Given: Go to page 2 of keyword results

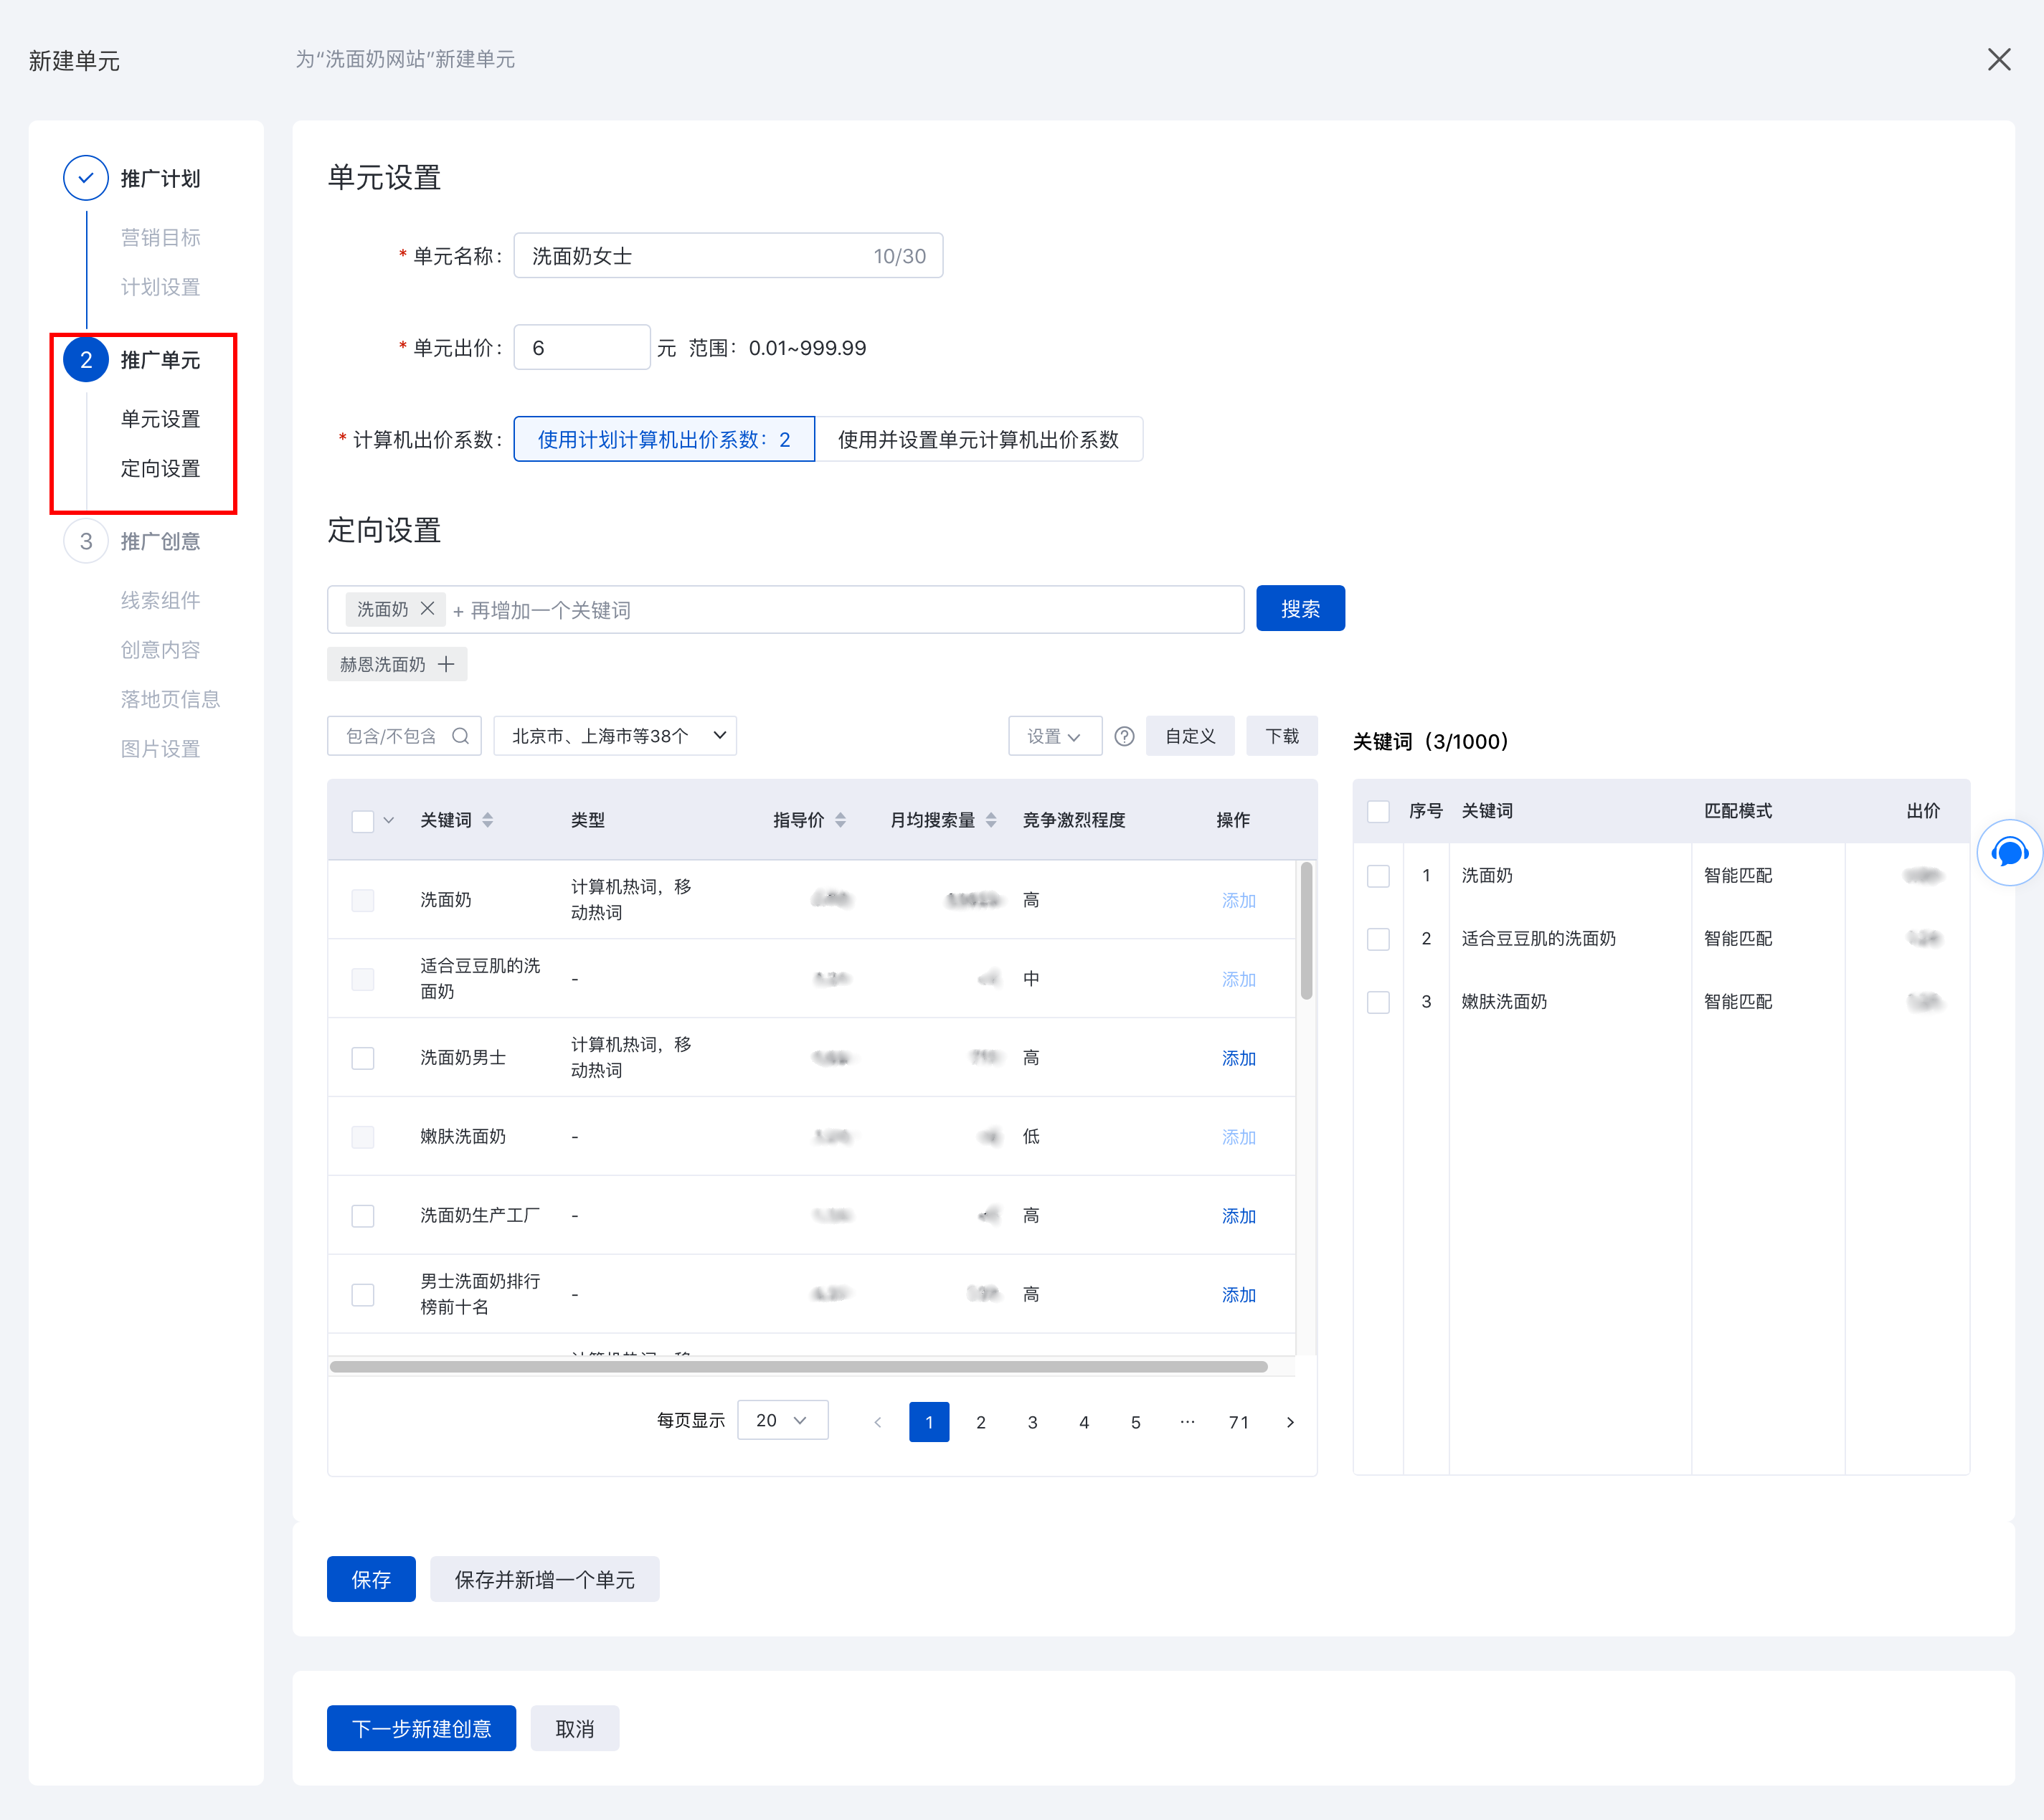Looking at the screenshot, I should (981, 1421).
